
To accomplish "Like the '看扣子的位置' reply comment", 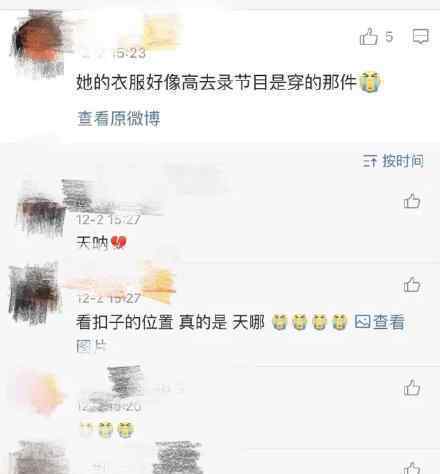I will tap(412, 284).
